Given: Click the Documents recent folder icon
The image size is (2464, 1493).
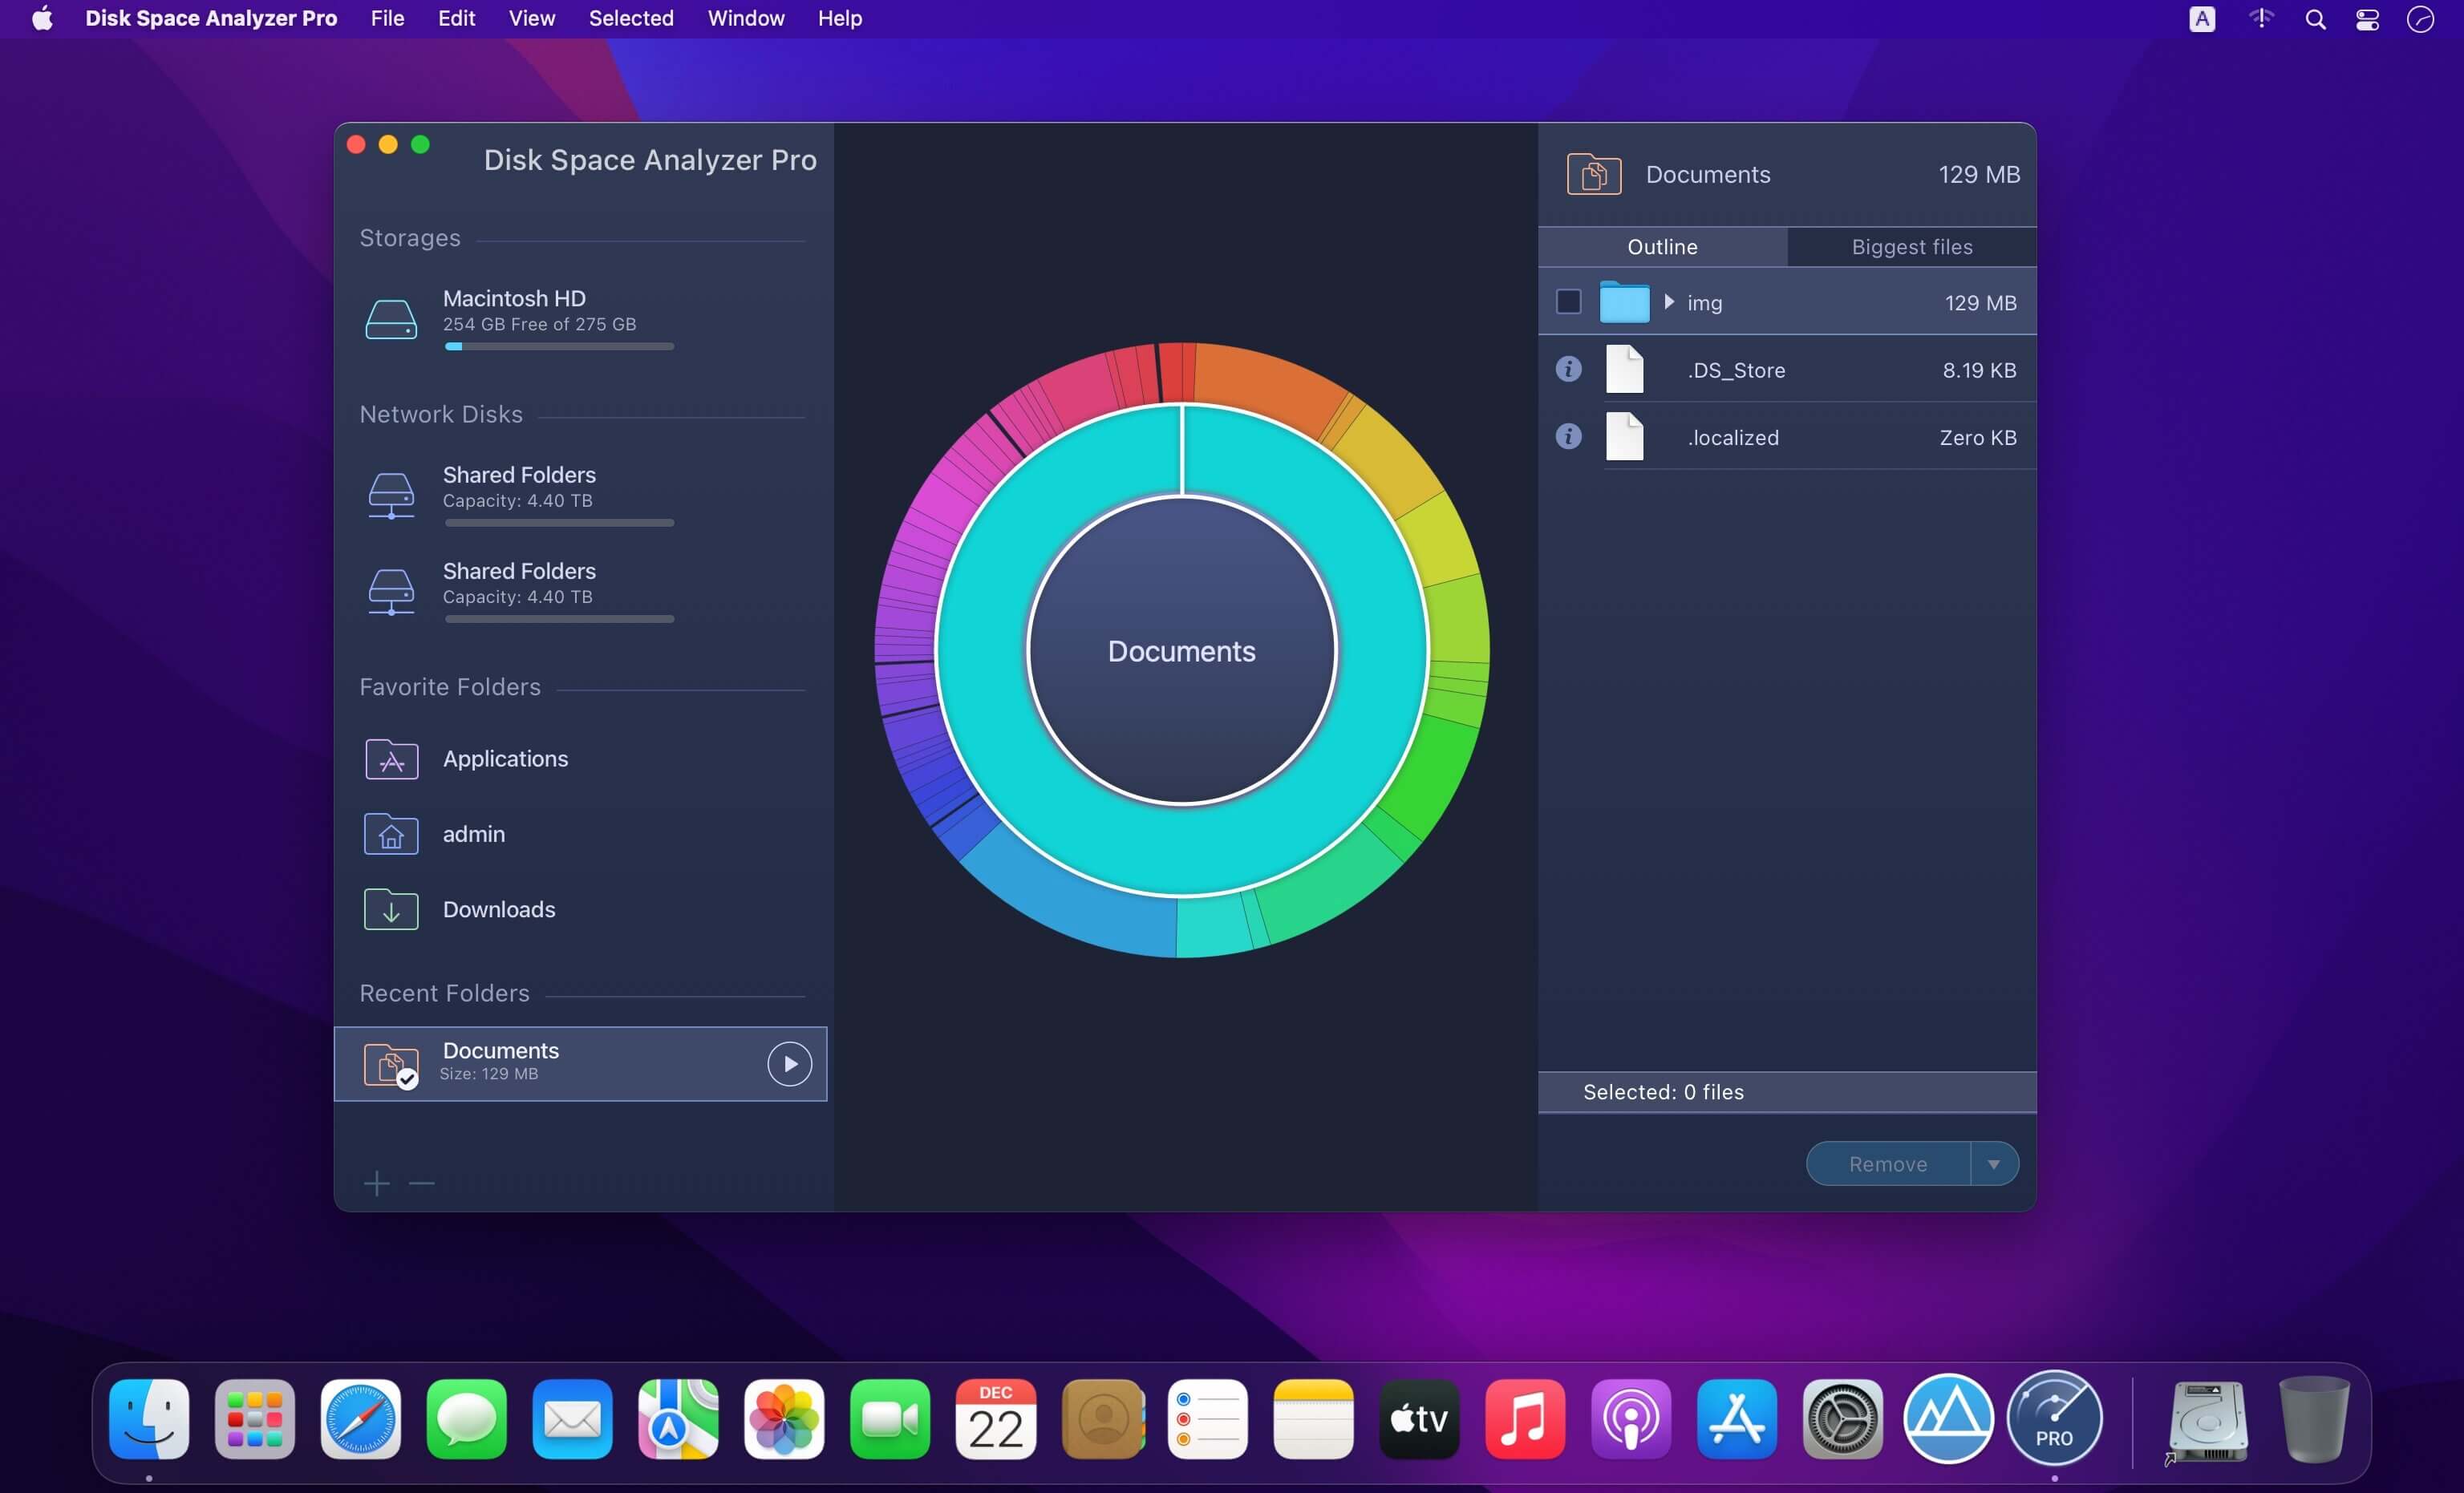Looking at the screenshot, I should point(391,1064).
